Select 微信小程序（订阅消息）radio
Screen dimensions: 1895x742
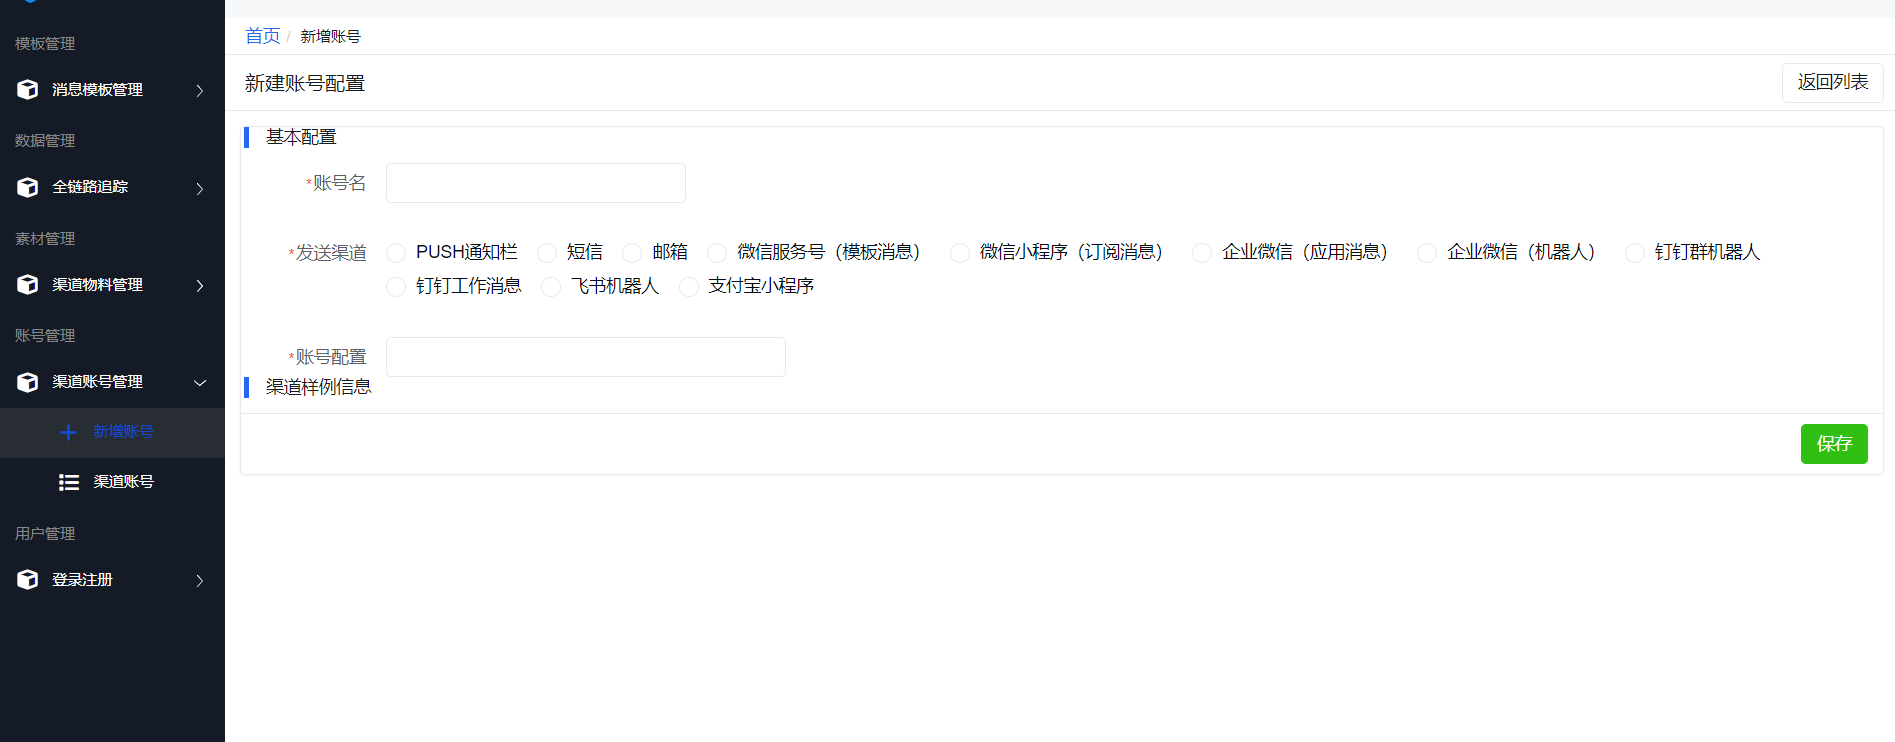point(960,253)
